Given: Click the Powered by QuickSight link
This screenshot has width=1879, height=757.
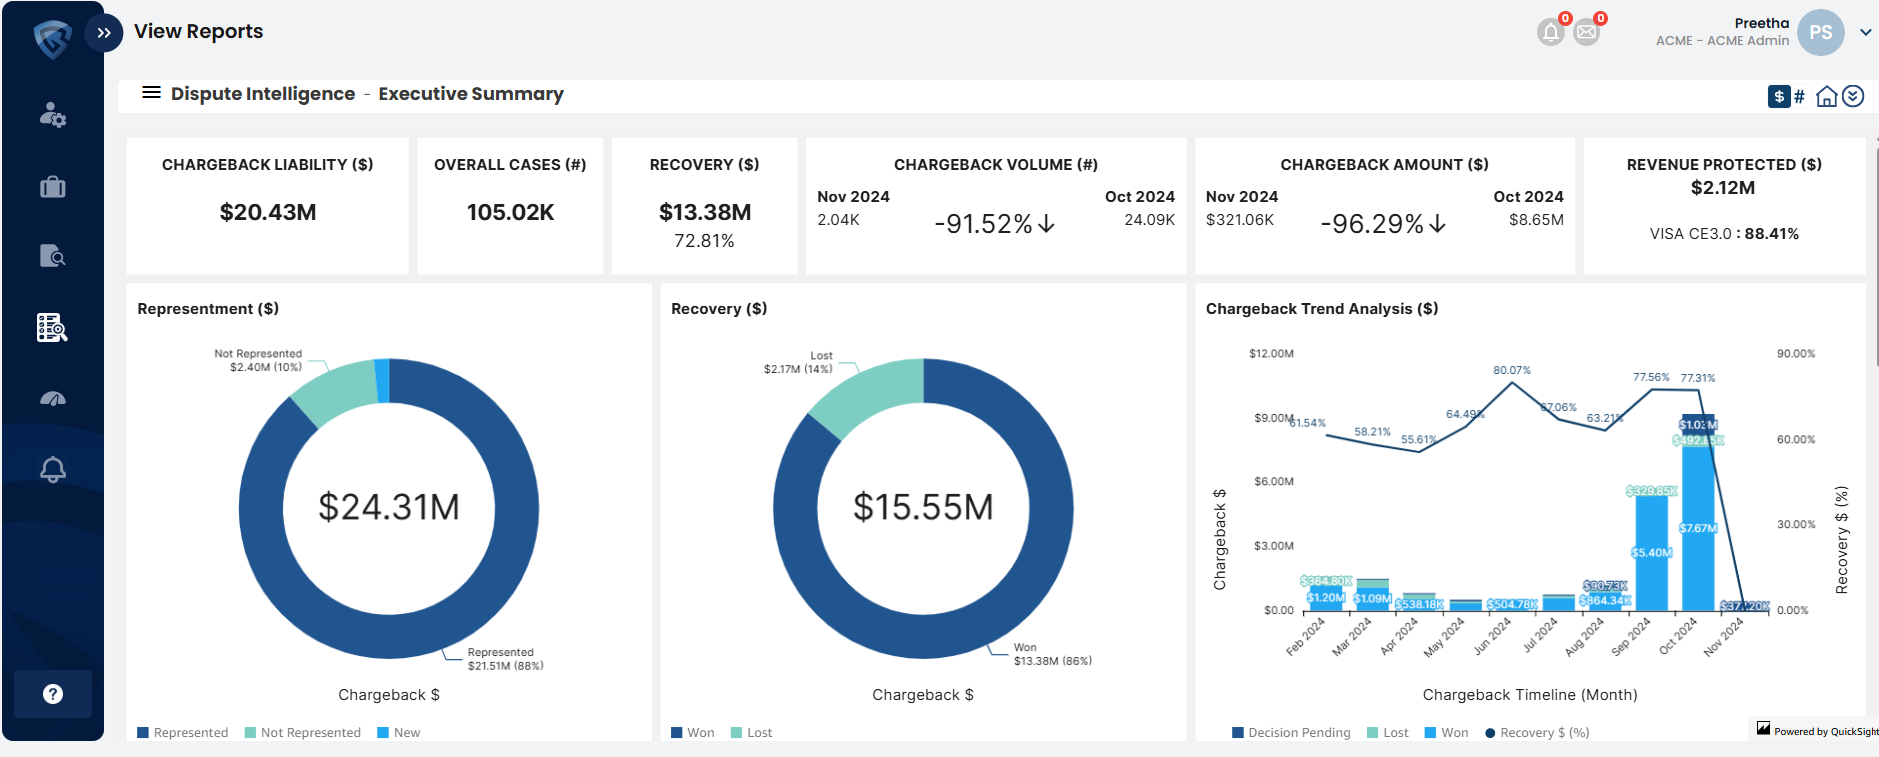Looking at the screenshot, I should (1817, 731).
